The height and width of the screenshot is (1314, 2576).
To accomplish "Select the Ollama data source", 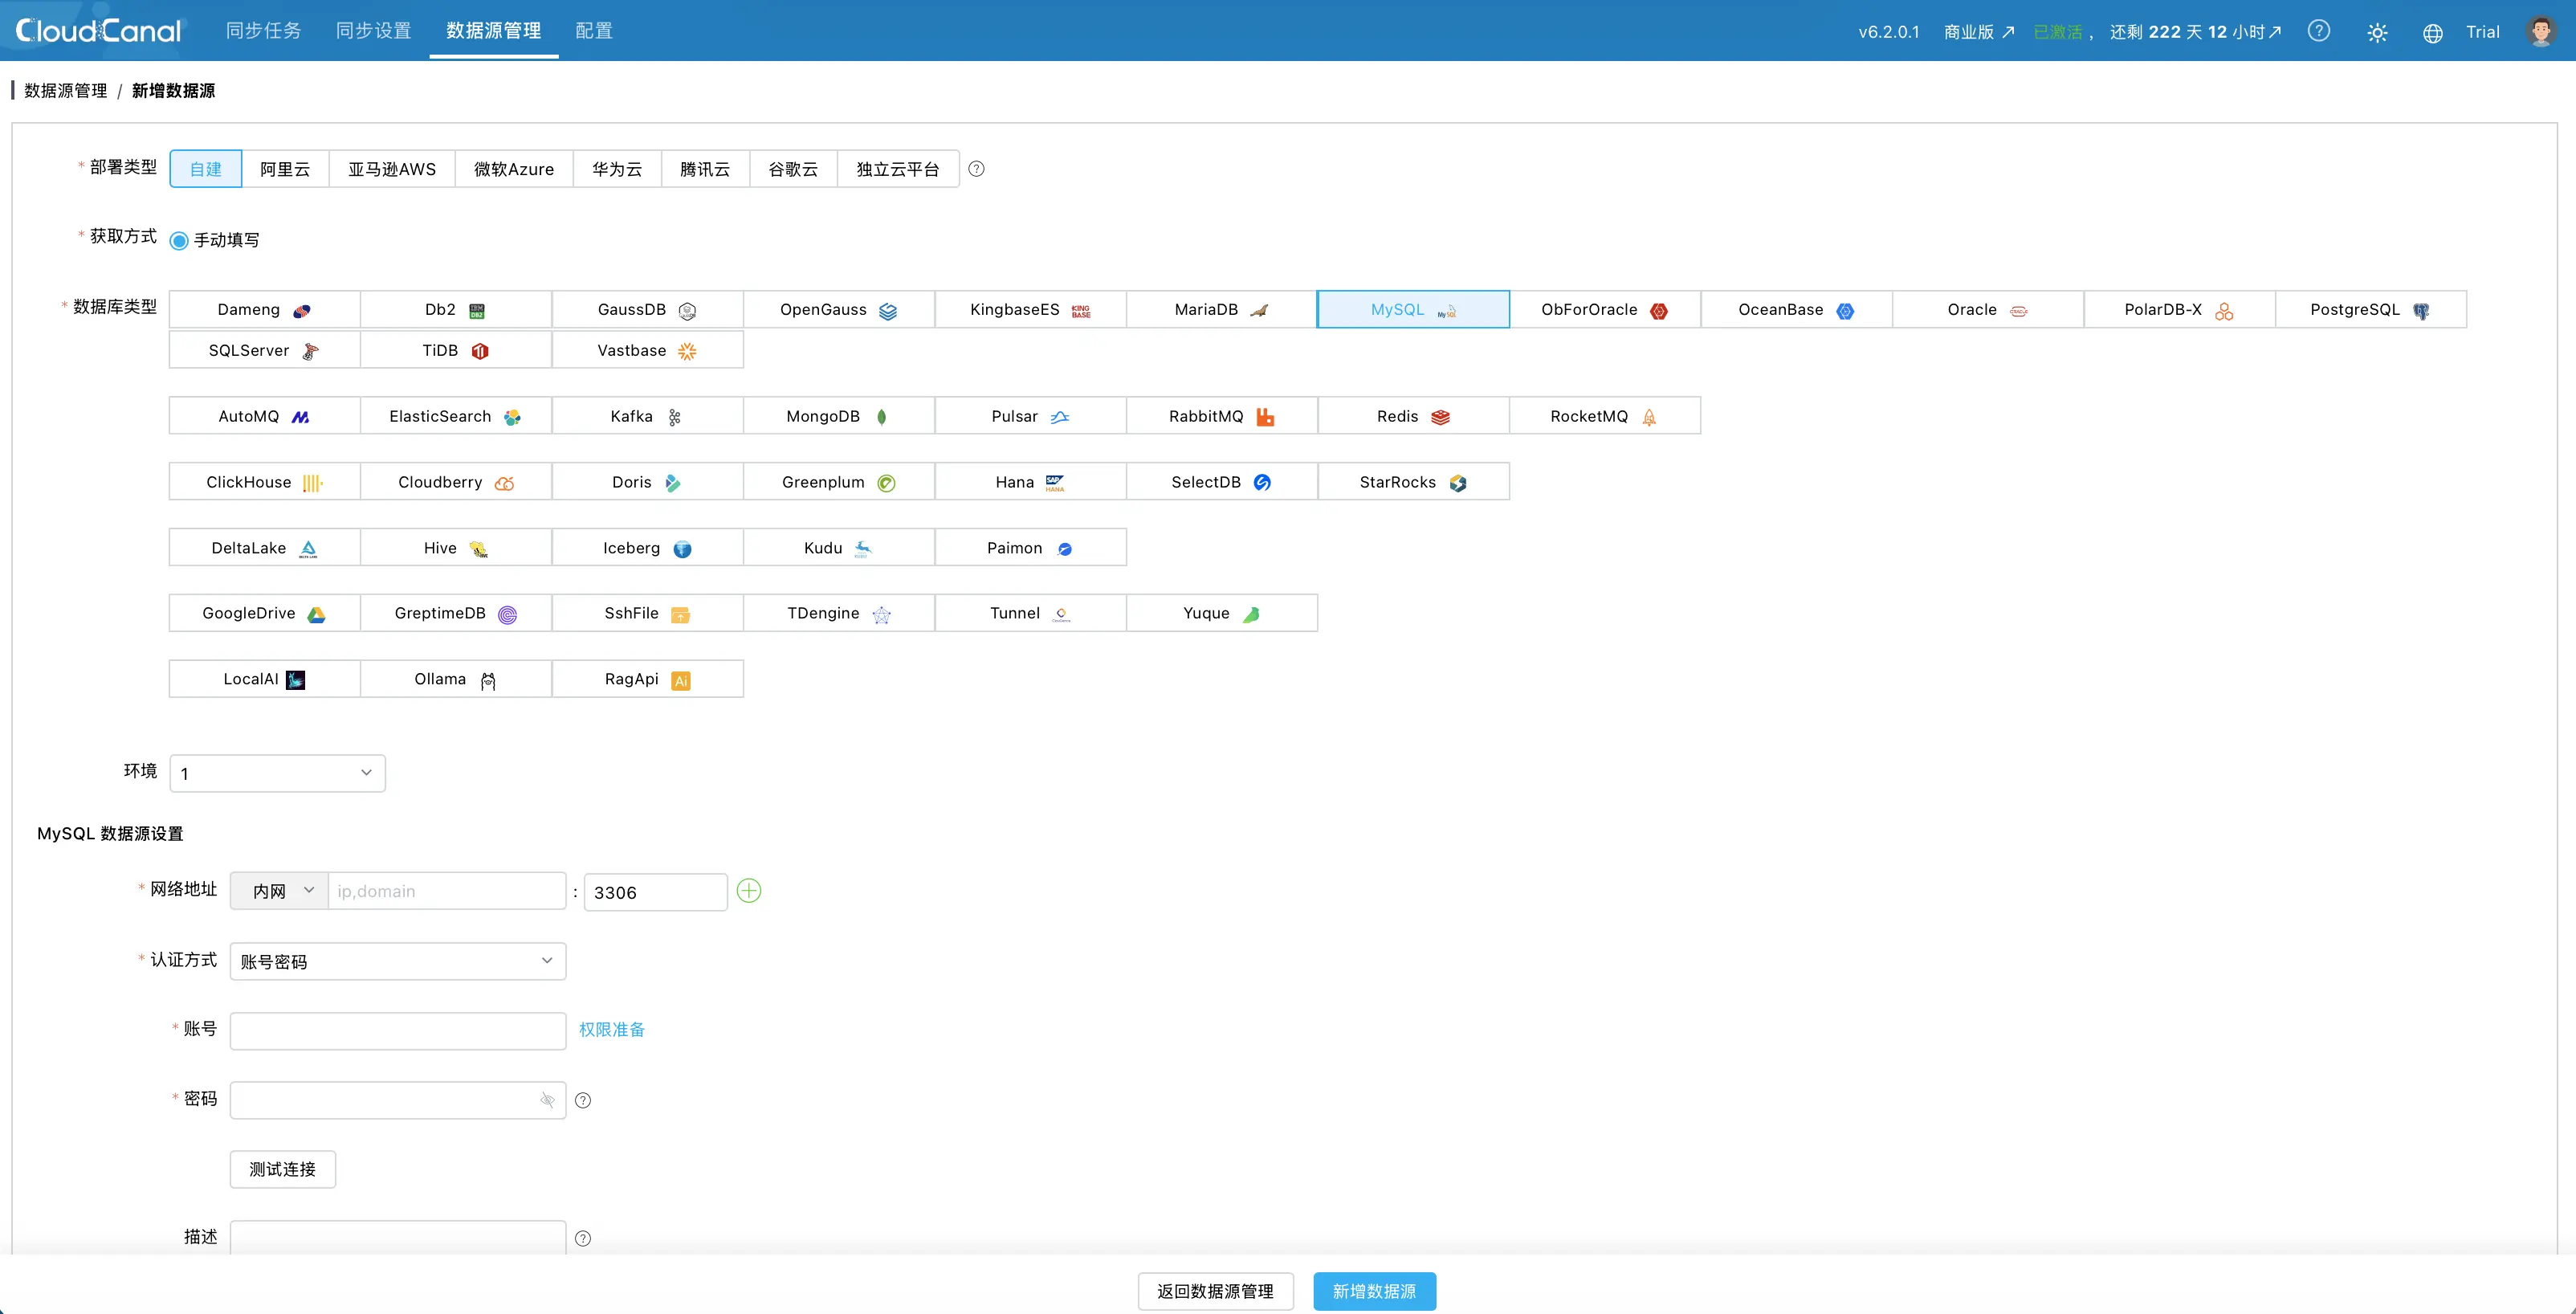I will click(x=455, y=679).
